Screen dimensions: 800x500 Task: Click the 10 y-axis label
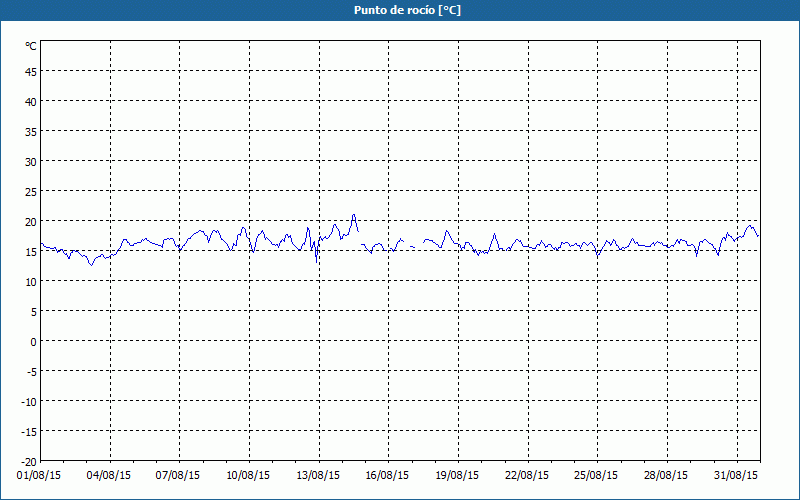click(31, 282)
